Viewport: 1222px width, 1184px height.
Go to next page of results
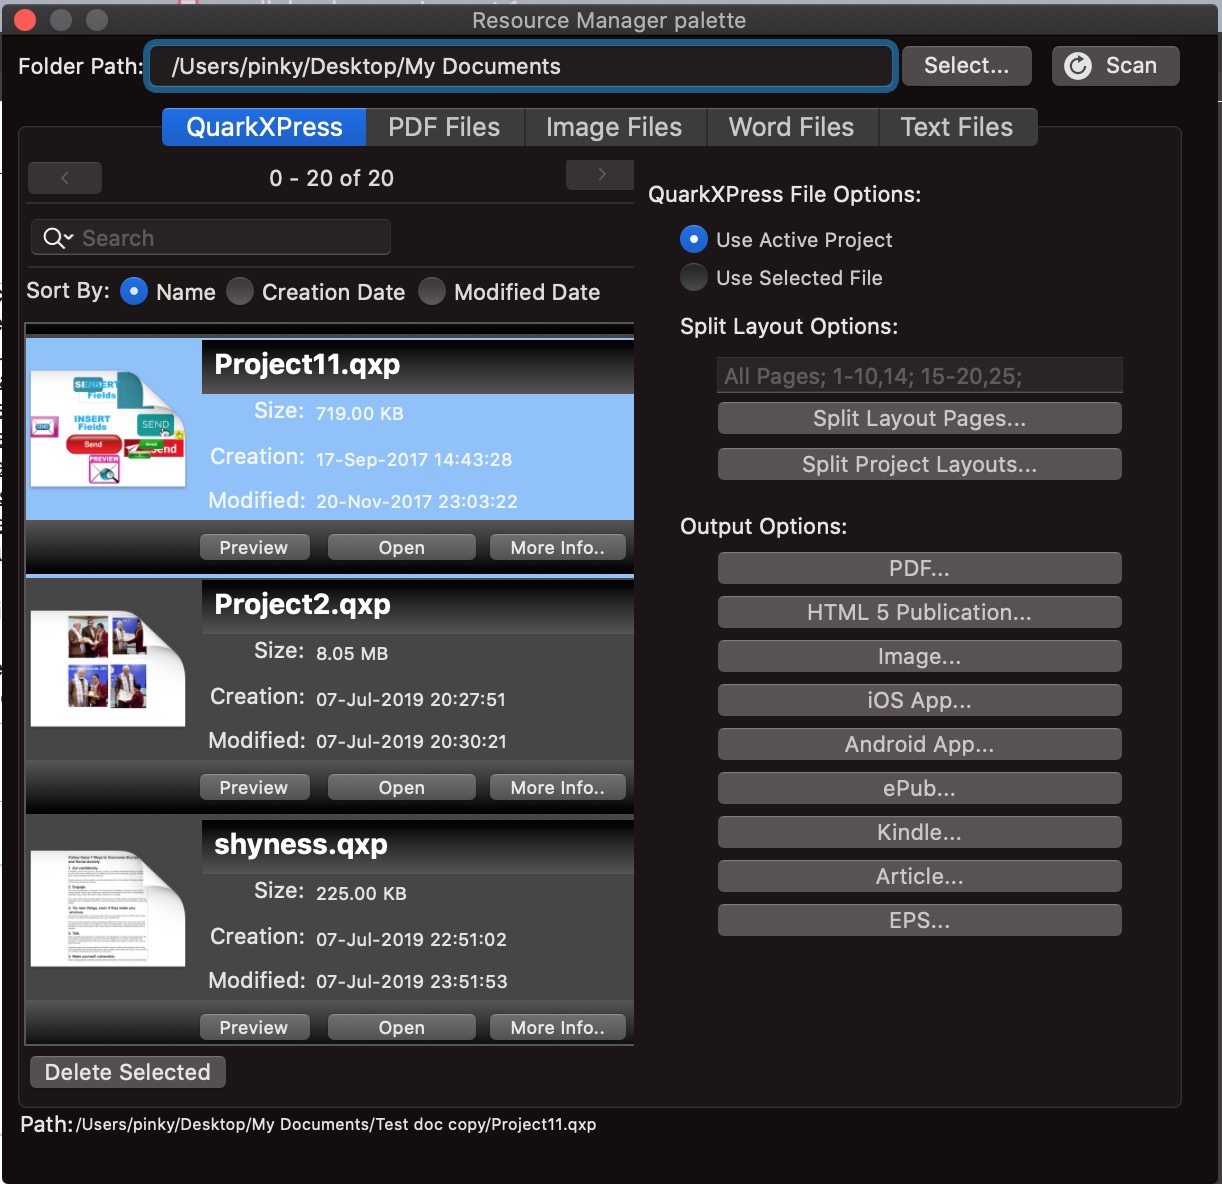point(600,174)
